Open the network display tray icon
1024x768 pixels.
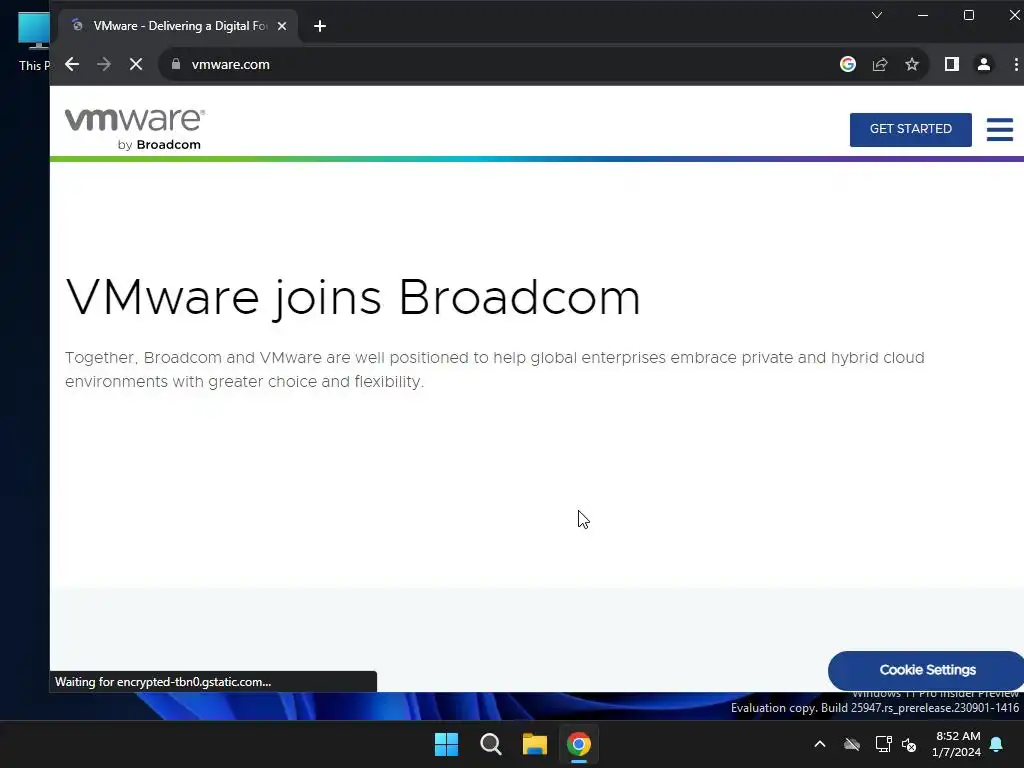[883, 744]
